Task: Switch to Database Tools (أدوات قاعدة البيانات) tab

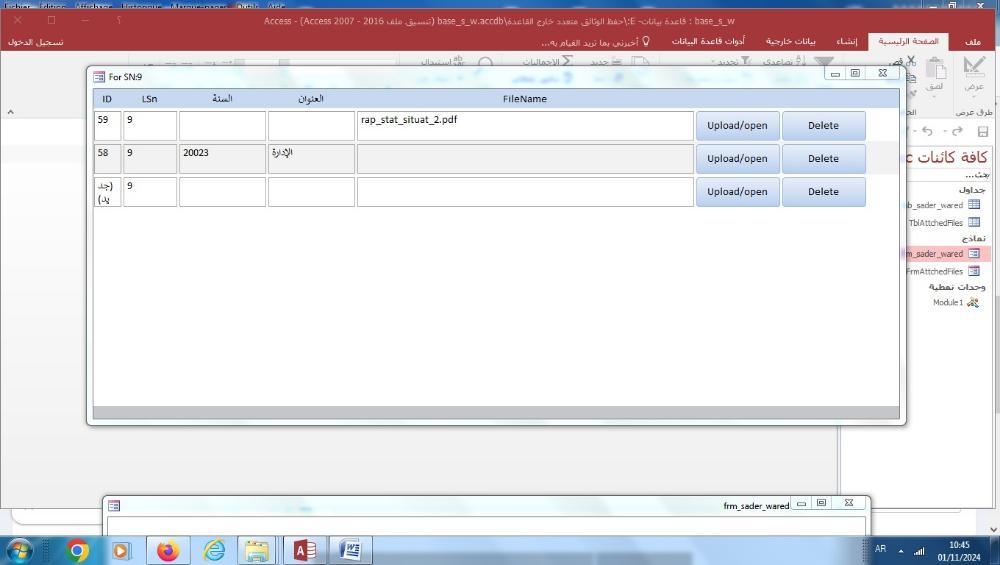Action: (708, 41)
